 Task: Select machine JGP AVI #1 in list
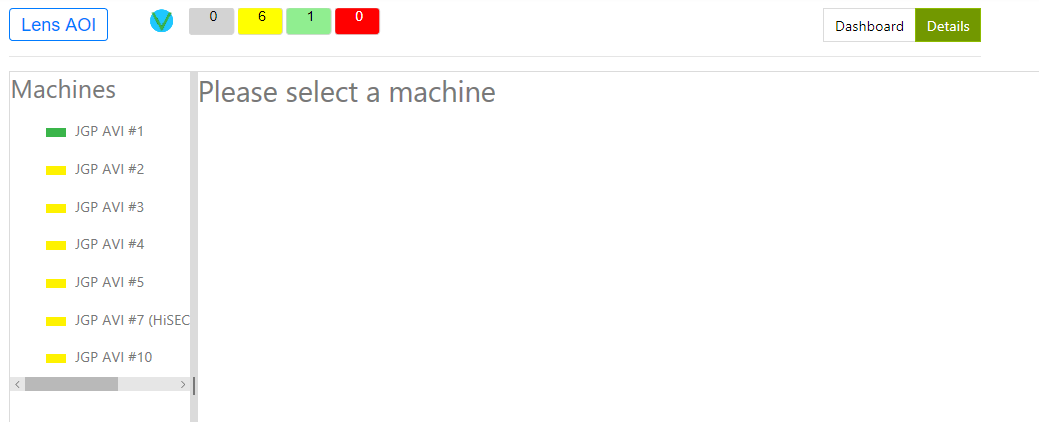click(x=109, y=131)
